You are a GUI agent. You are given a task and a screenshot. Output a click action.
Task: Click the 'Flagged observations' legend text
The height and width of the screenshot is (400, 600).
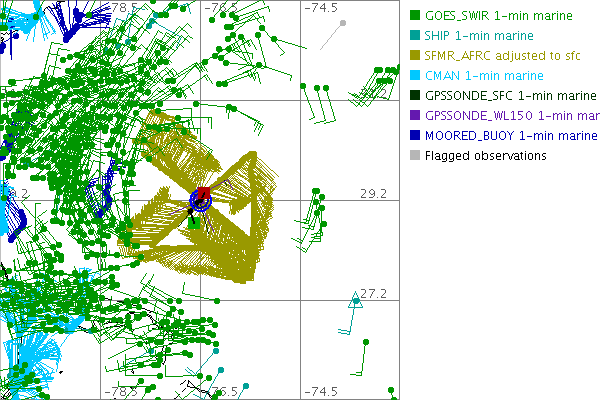click(486, 155)
